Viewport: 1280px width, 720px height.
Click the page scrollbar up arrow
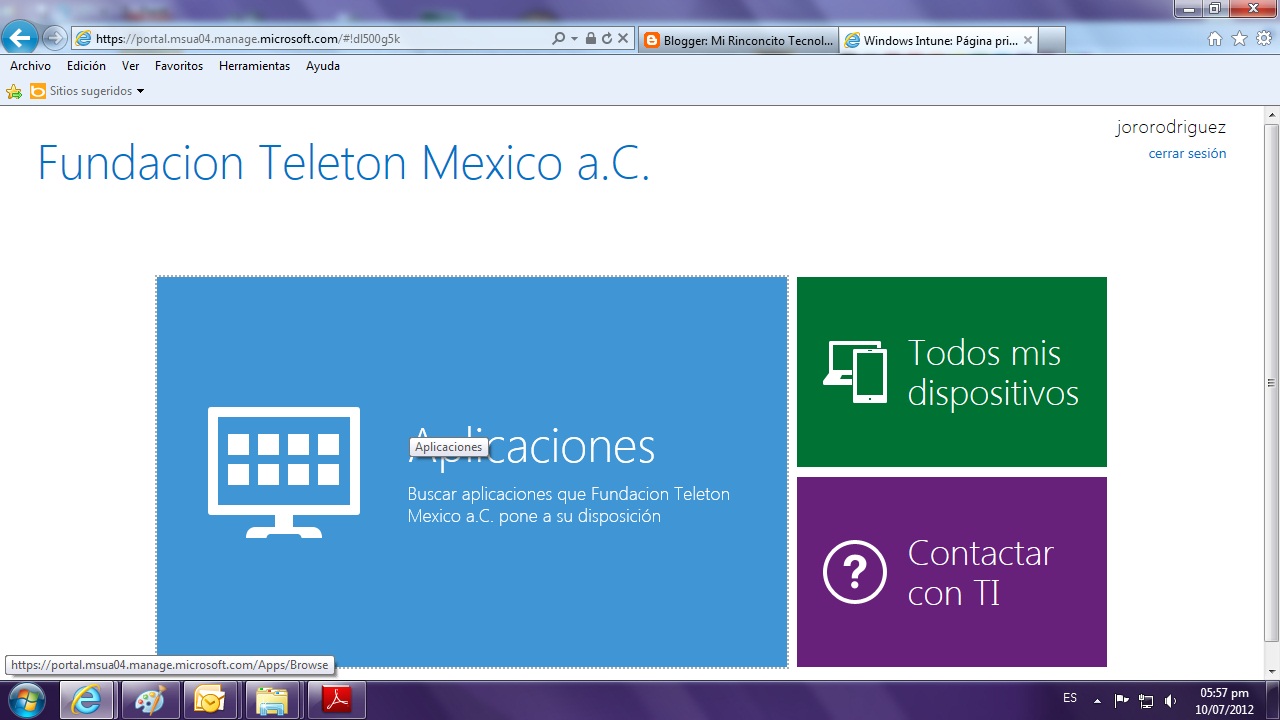1271,114
